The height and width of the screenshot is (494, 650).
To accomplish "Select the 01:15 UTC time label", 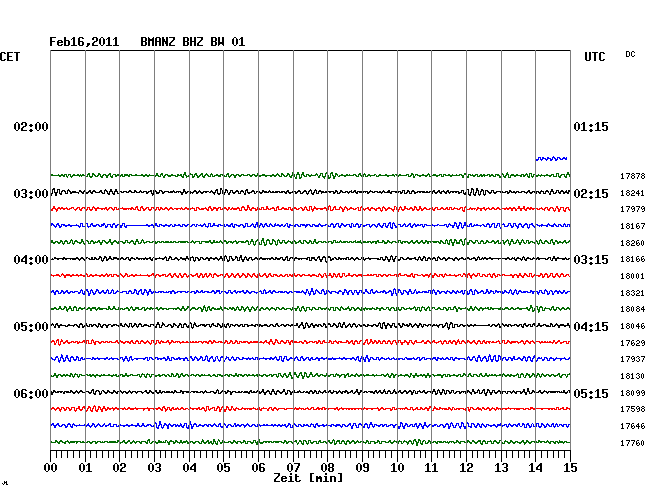I will tap(591, 127).
